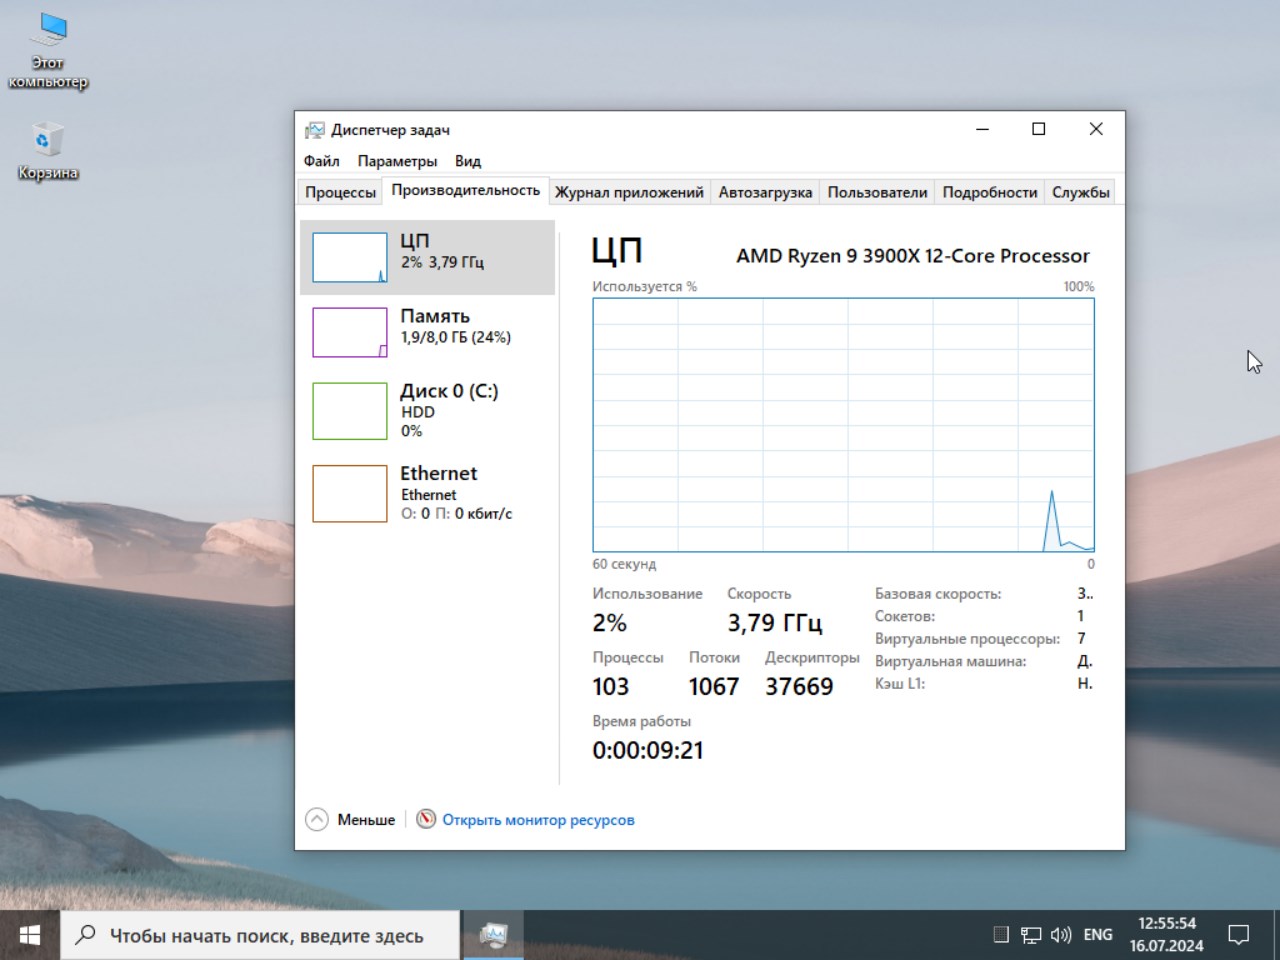Viewport: 1280px width, 960px height.
Task: Click the network icon in system tray
Action: click(x=1031, y=935)
